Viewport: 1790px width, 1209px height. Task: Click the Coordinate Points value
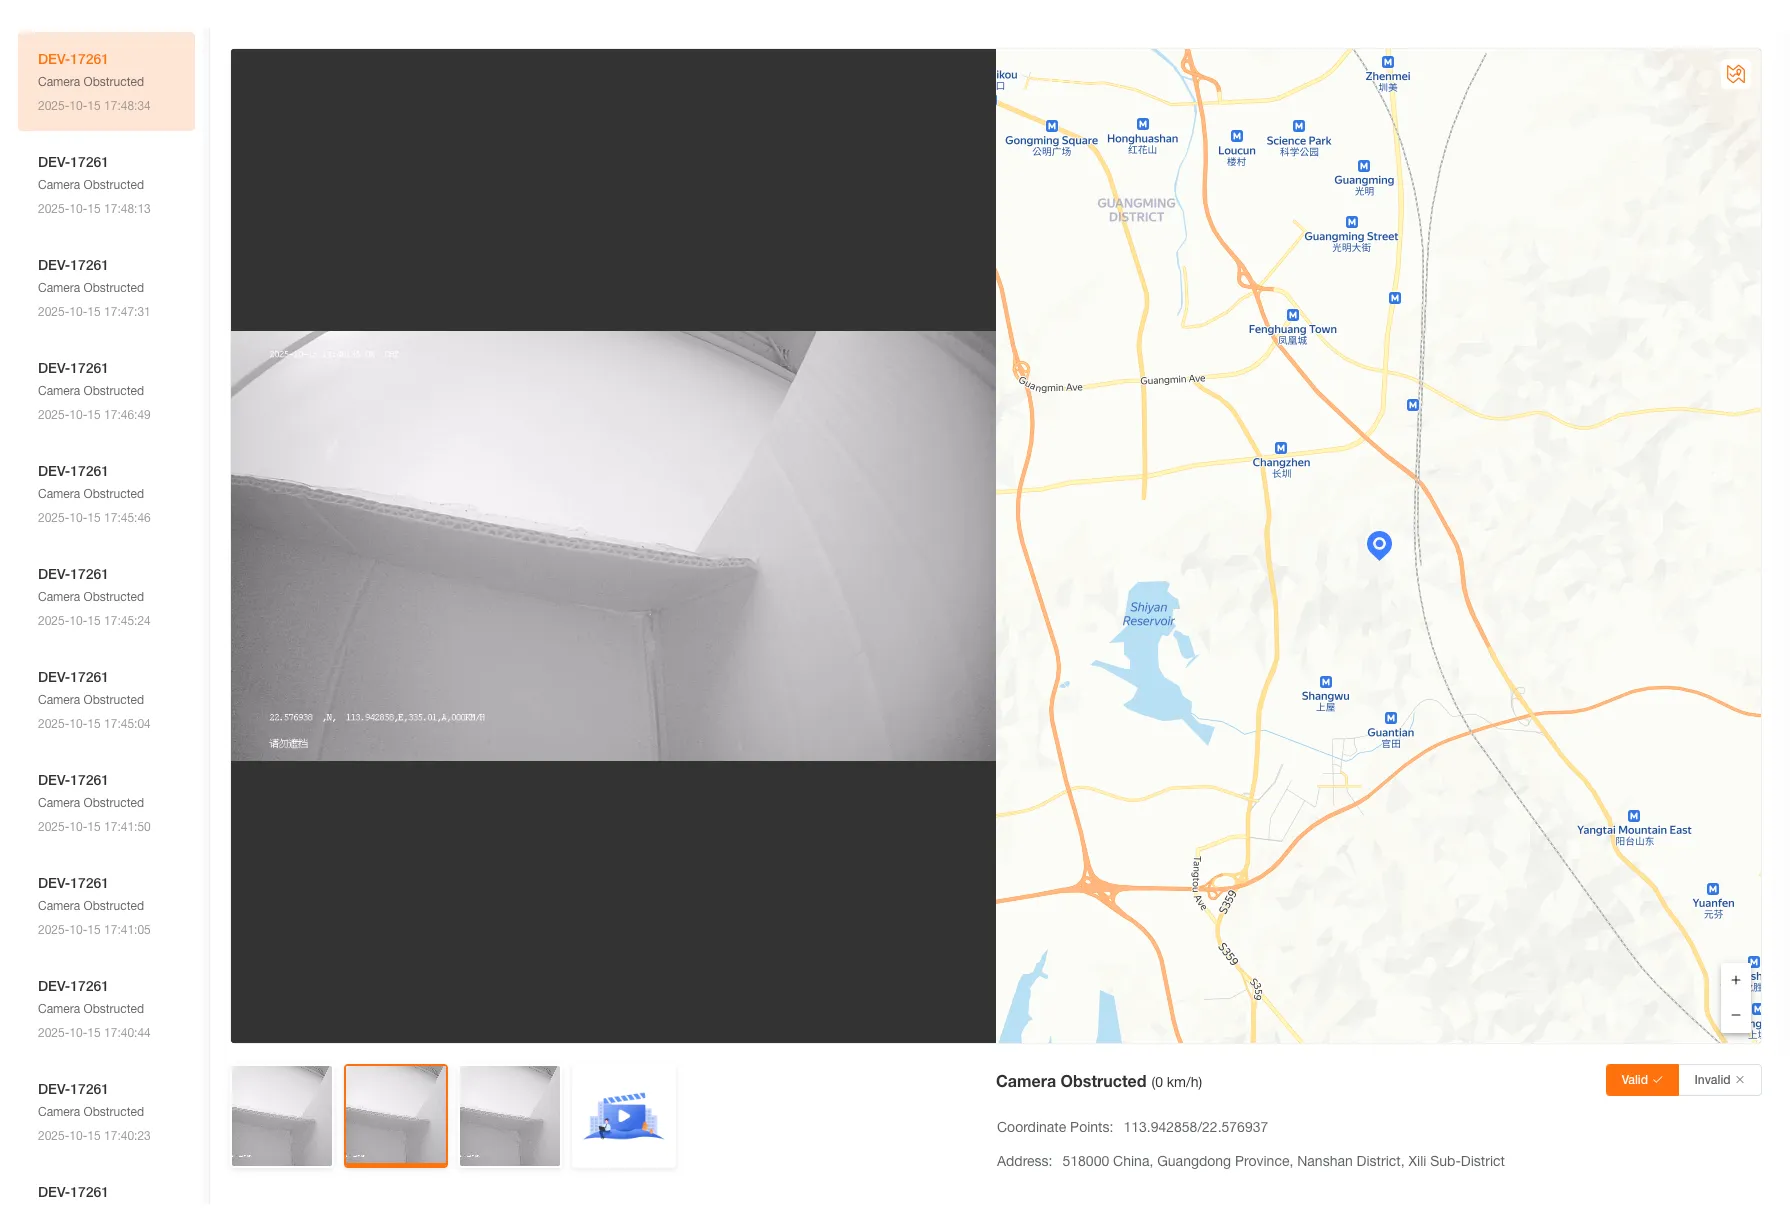[1194, 1127]
